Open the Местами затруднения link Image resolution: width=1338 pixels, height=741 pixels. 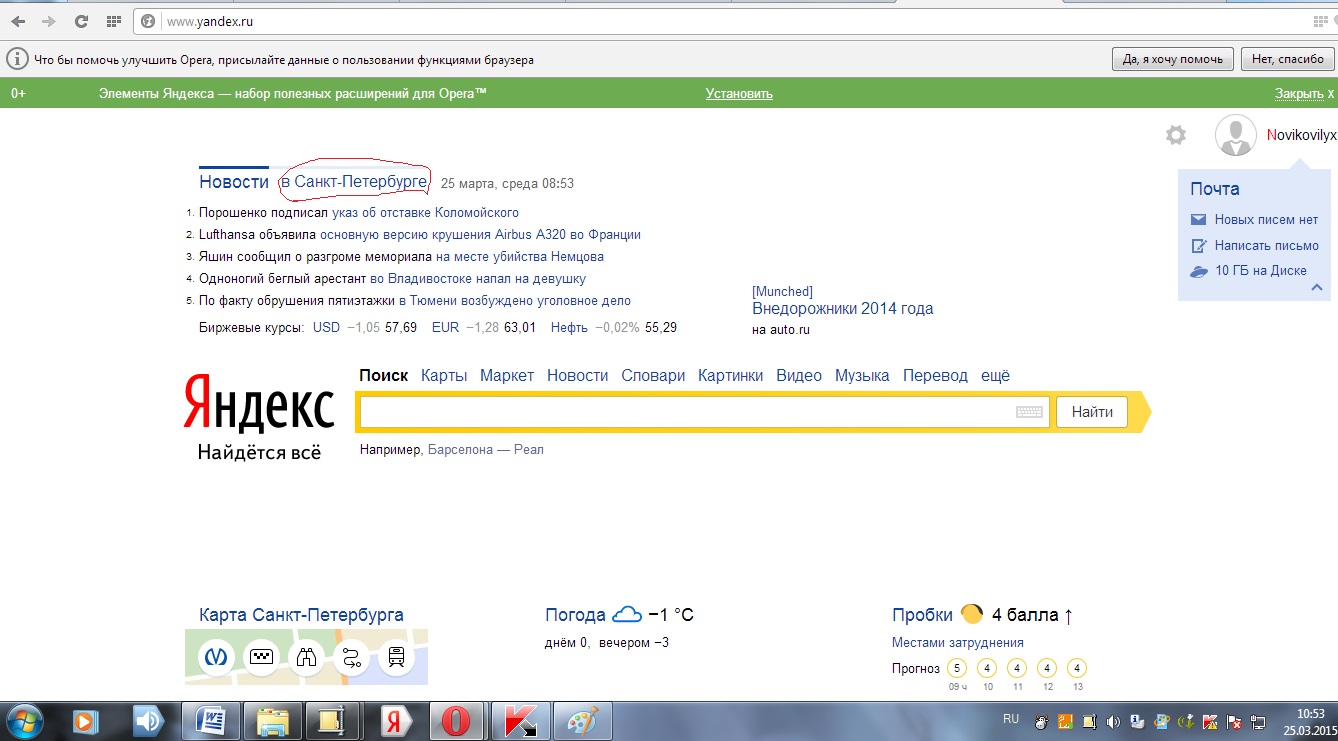[x=958, y=643]
